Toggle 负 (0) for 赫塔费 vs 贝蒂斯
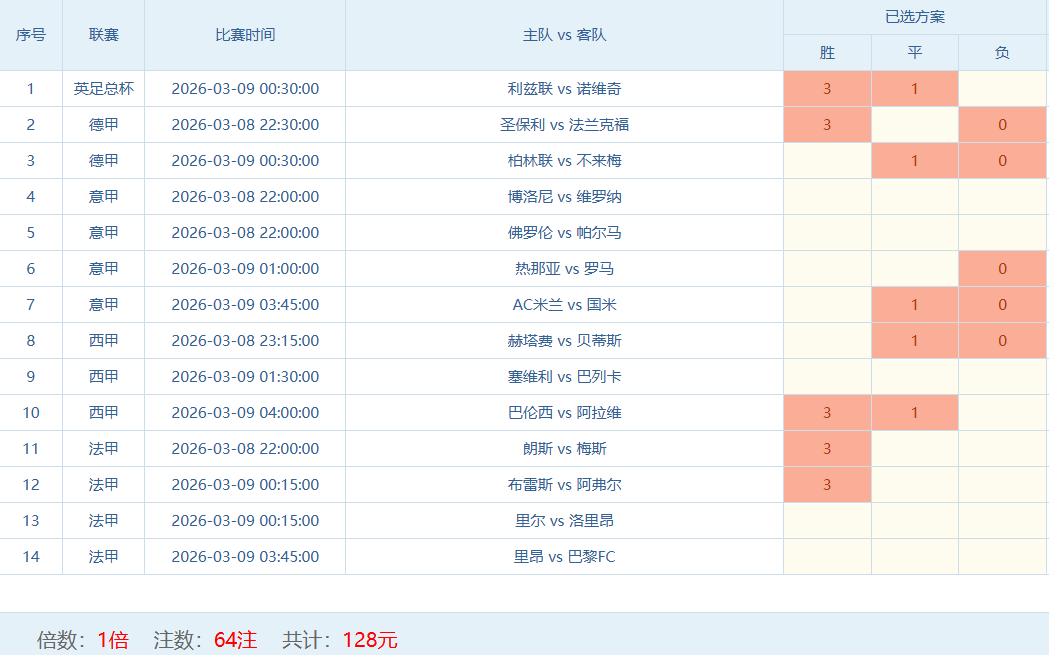The width and height of the screenshot is (1049, 655). pos(1002,341)
